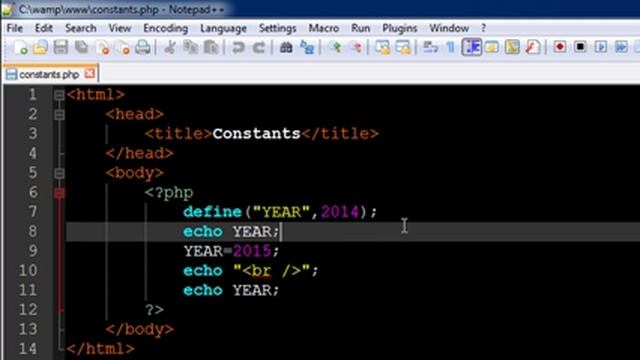Viewport: 640px width, 360px height.
Task: Click the Close document toolbar icon
Action: coord(102,47)
